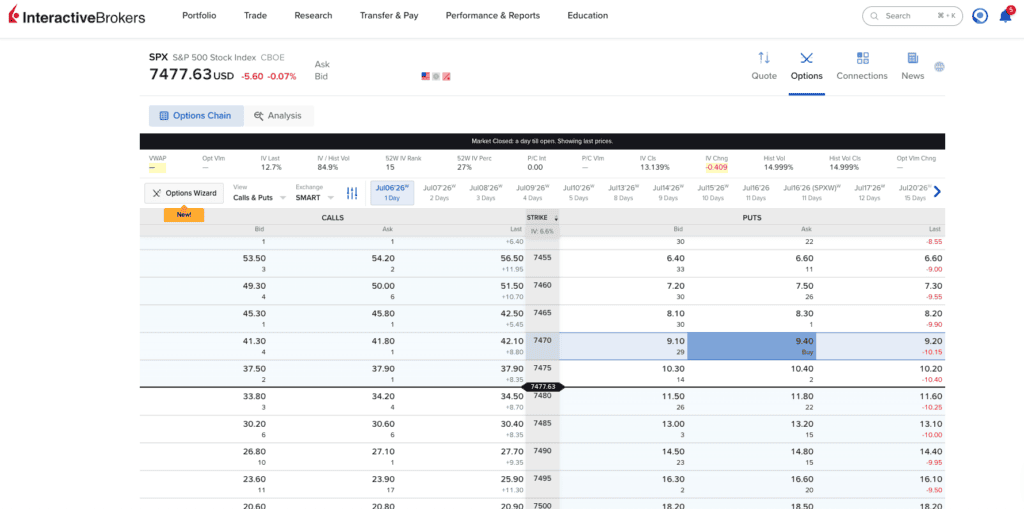
Task: Open the Portfolio menu
Action: click(x=199, y=16)
